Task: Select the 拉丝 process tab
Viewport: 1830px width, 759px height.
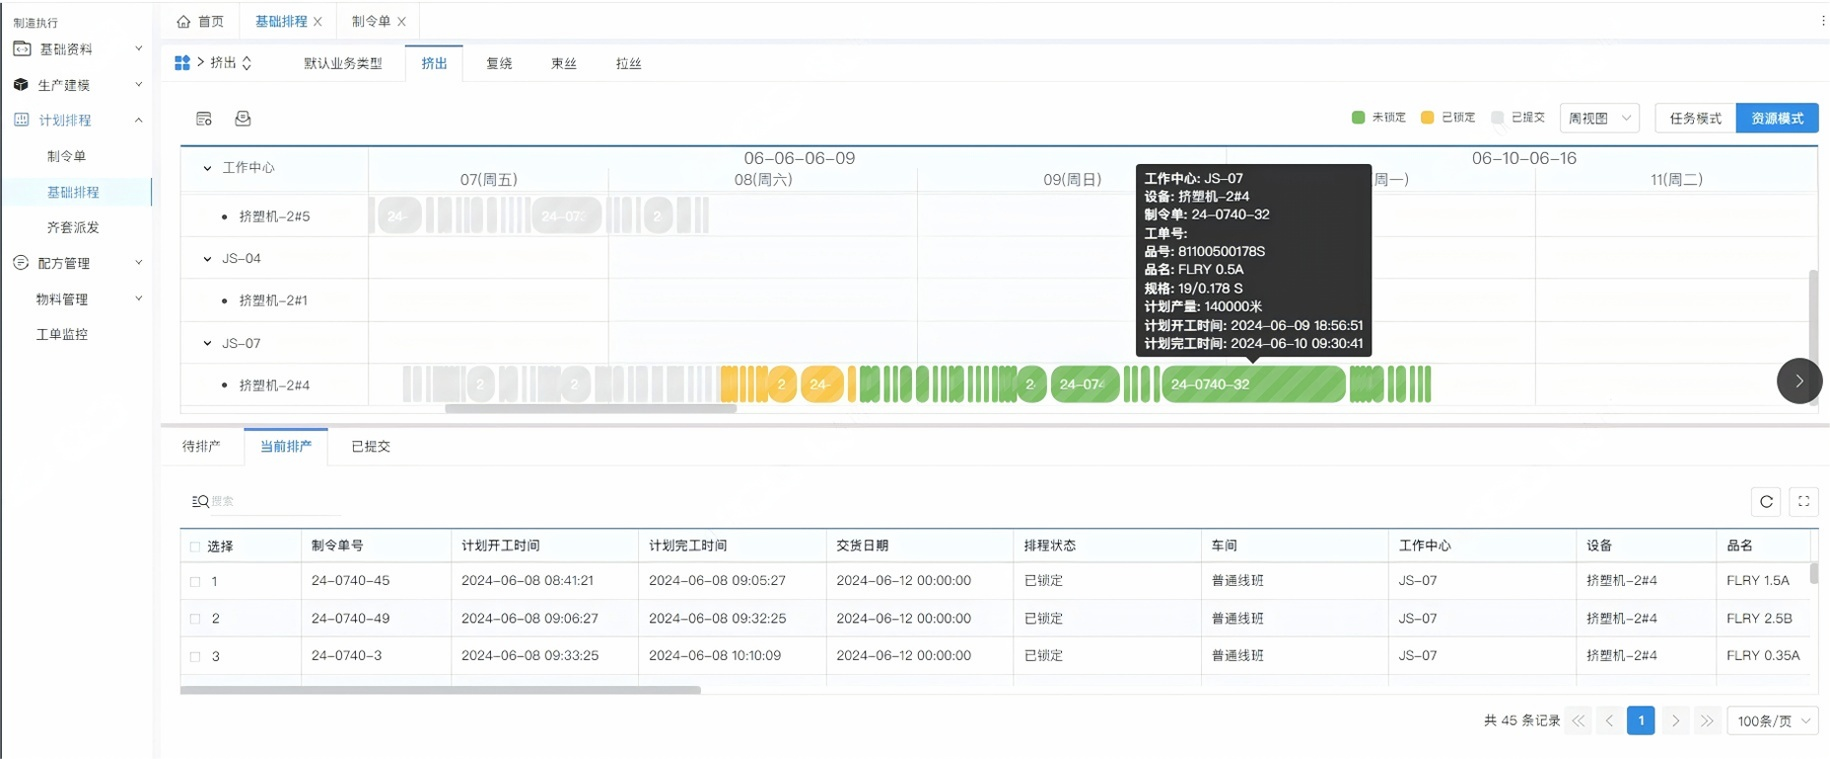Action: (x=629, y=63)
